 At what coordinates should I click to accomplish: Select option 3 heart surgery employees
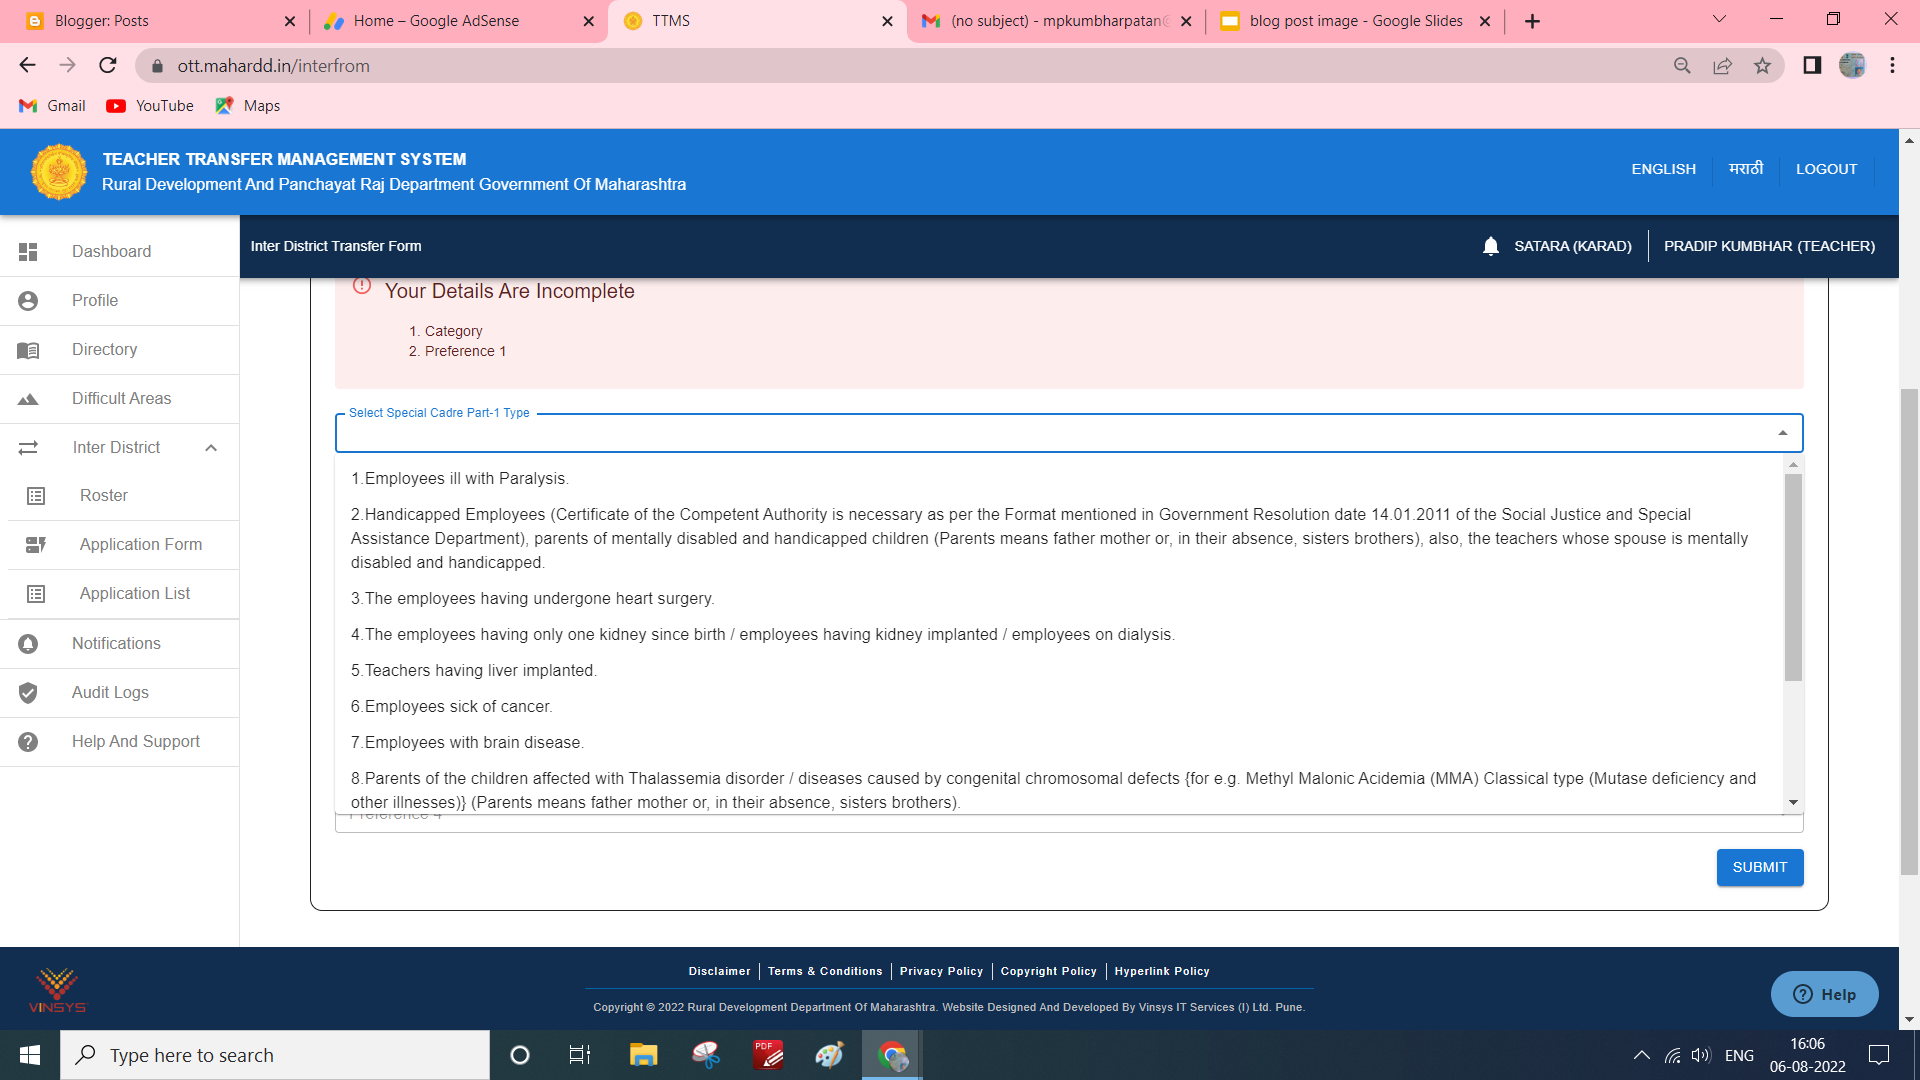coord(1058,599)
